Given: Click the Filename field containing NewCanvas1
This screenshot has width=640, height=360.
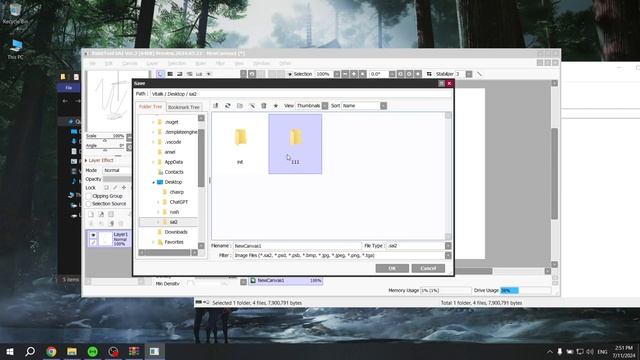Looking at the screenshot, I should coord(297,246).
